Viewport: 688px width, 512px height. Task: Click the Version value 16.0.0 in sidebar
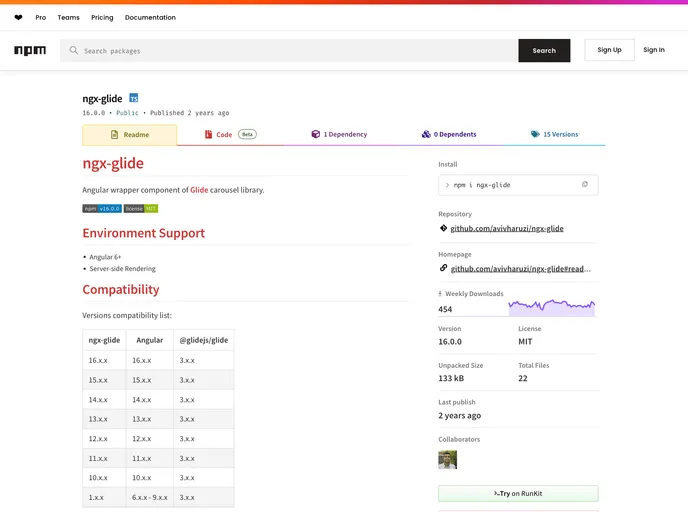click(450, 341)
